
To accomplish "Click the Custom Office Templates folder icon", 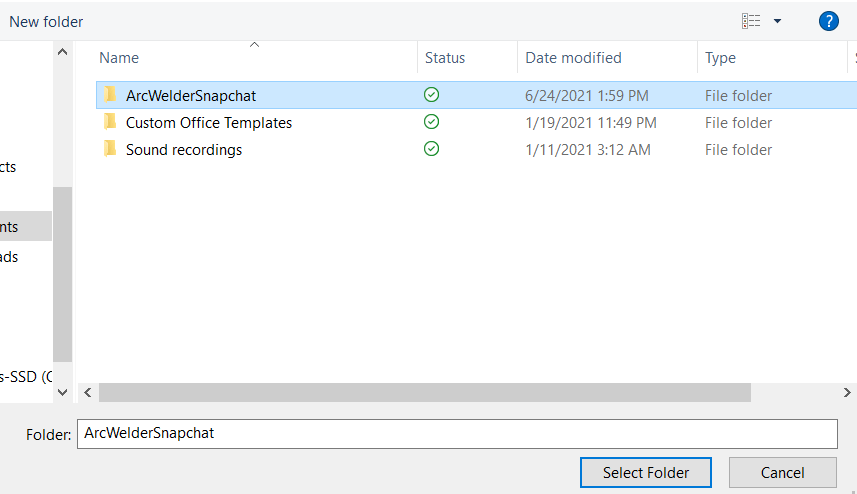I will pos(110,122).
